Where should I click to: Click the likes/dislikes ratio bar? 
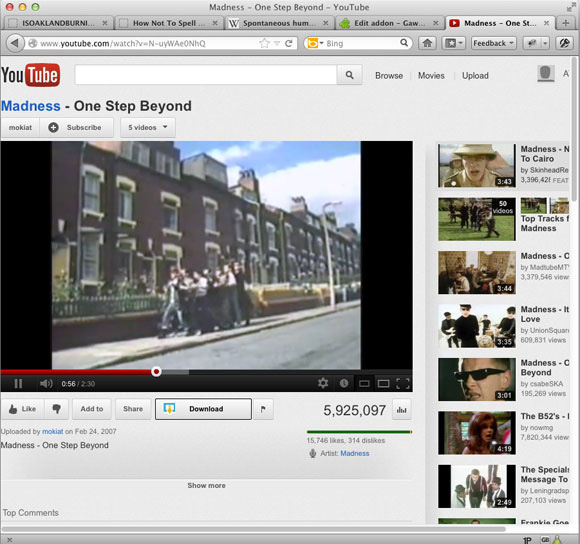point(359,432)
